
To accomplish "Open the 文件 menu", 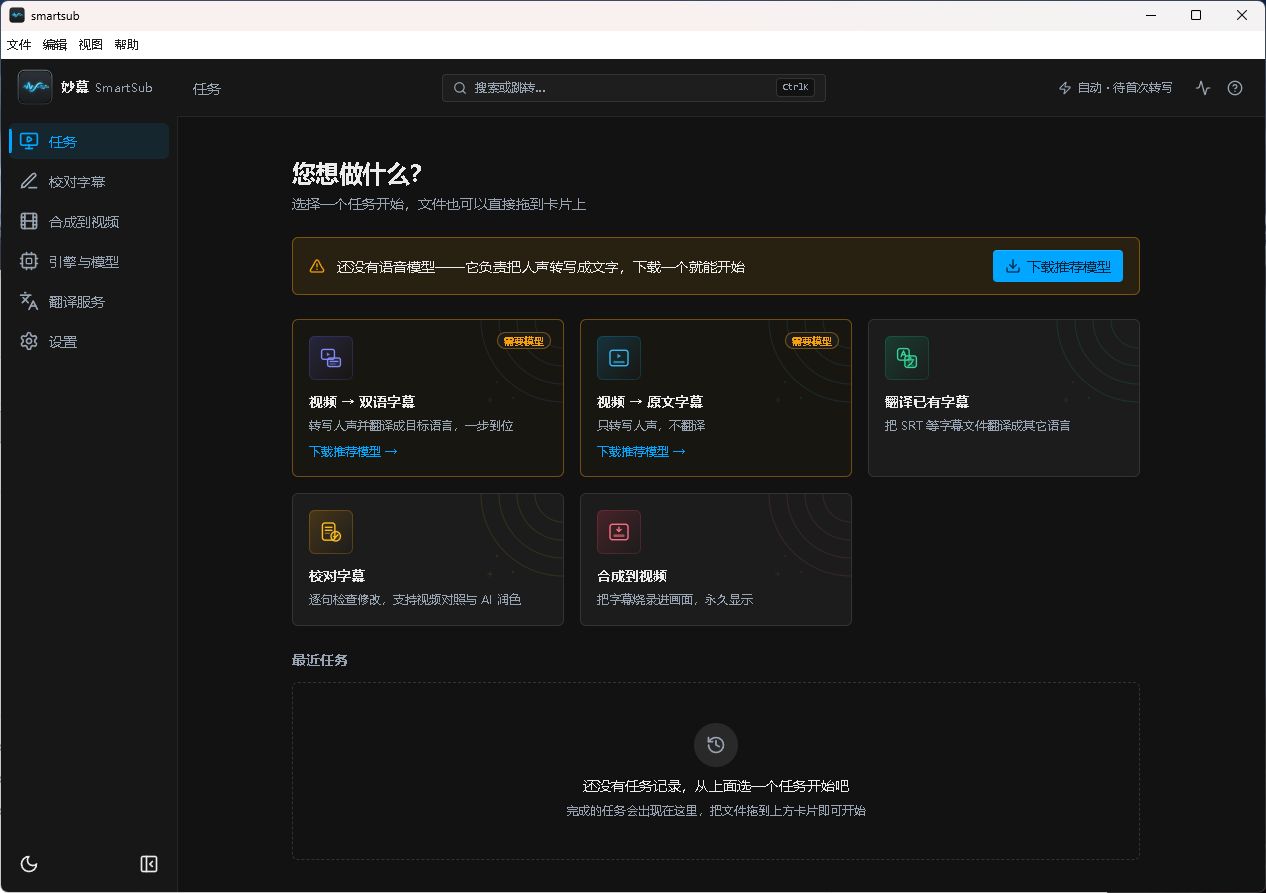I will 19,45.
